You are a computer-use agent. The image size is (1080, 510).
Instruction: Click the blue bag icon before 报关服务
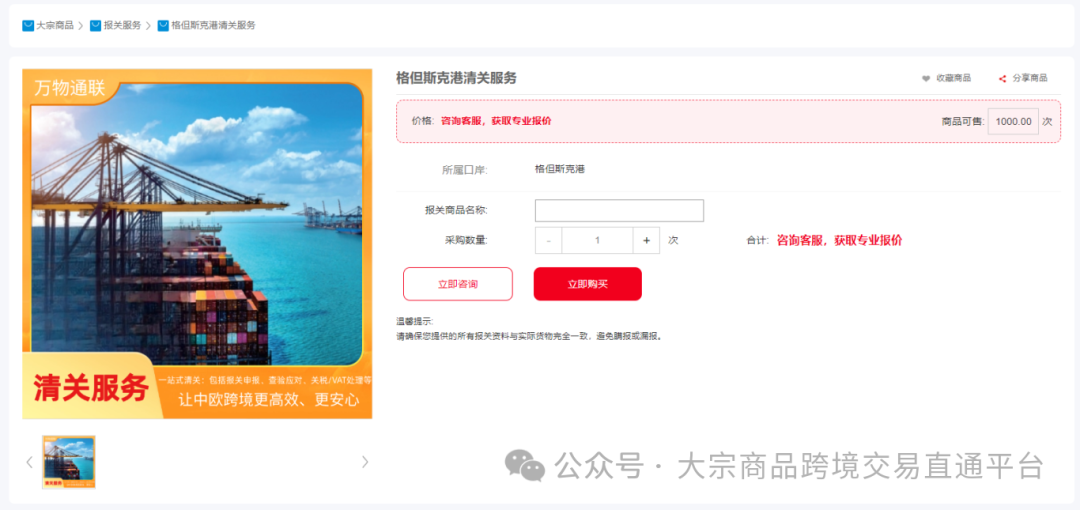click(95, 25)
